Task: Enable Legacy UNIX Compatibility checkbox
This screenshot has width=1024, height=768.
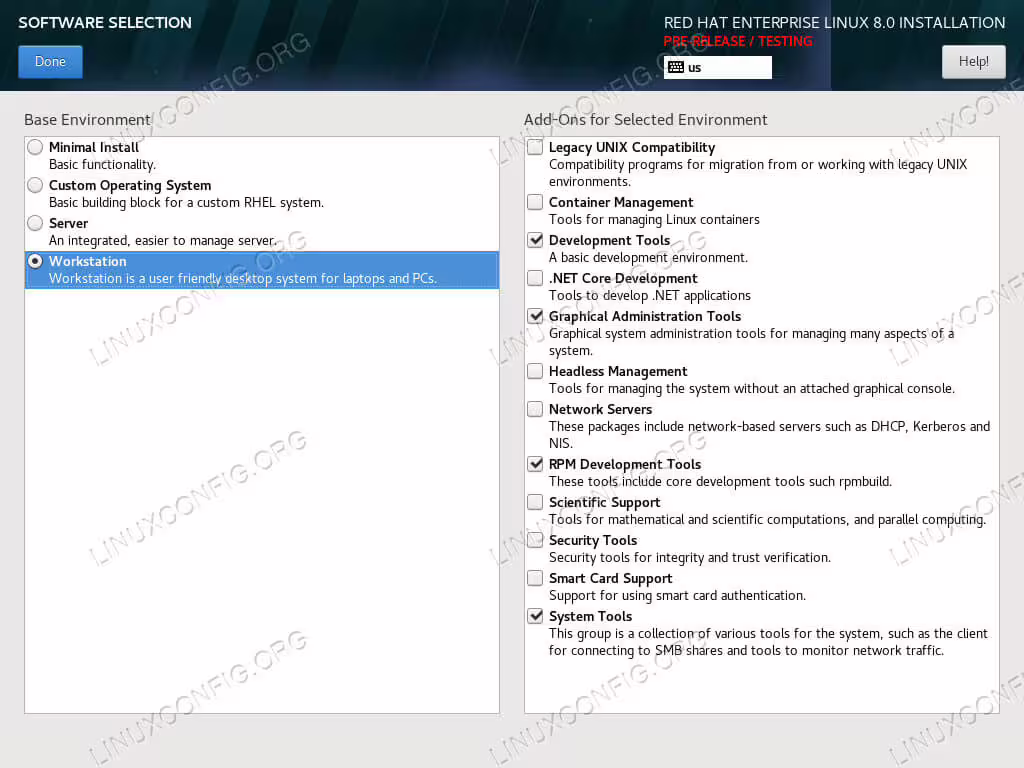Action: click(535, 148)
